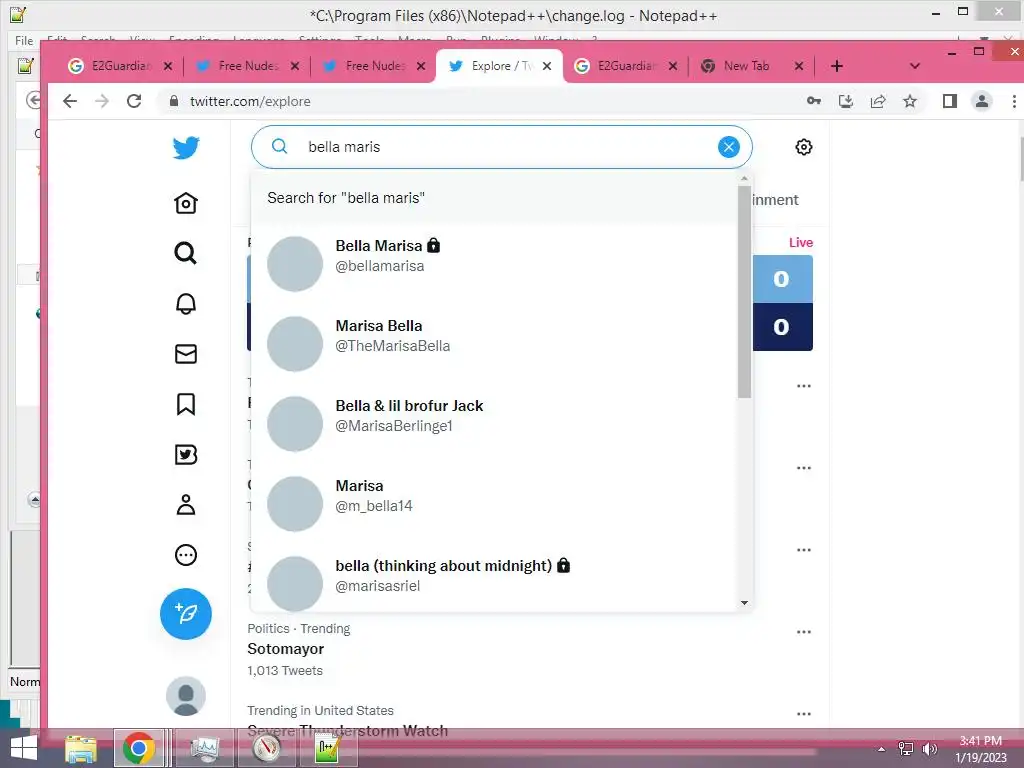Click the Twitter bird logo in sidebar

coord(186,148)
